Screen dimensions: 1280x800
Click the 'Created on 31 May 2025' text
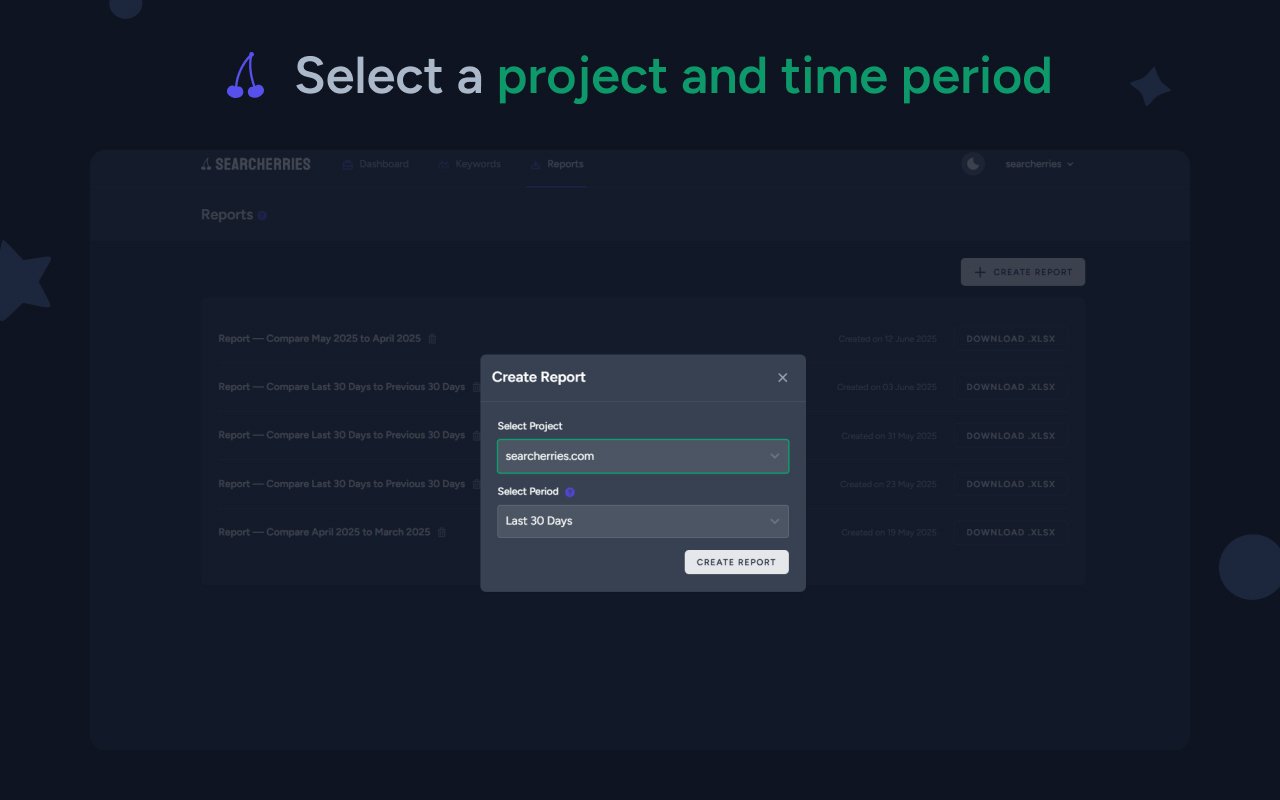point(889,436)
